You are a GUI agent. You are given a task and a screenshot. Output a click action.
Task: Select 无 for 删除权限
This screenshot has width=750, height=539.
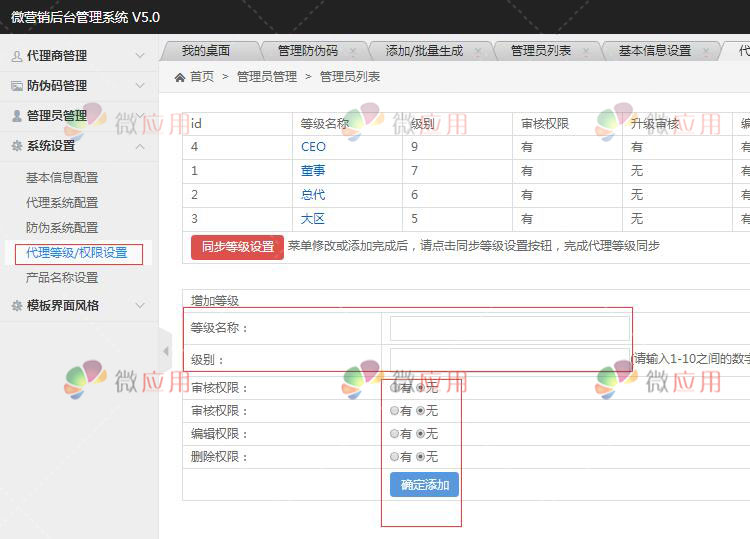pyautogui.click(x=420, y=457)
